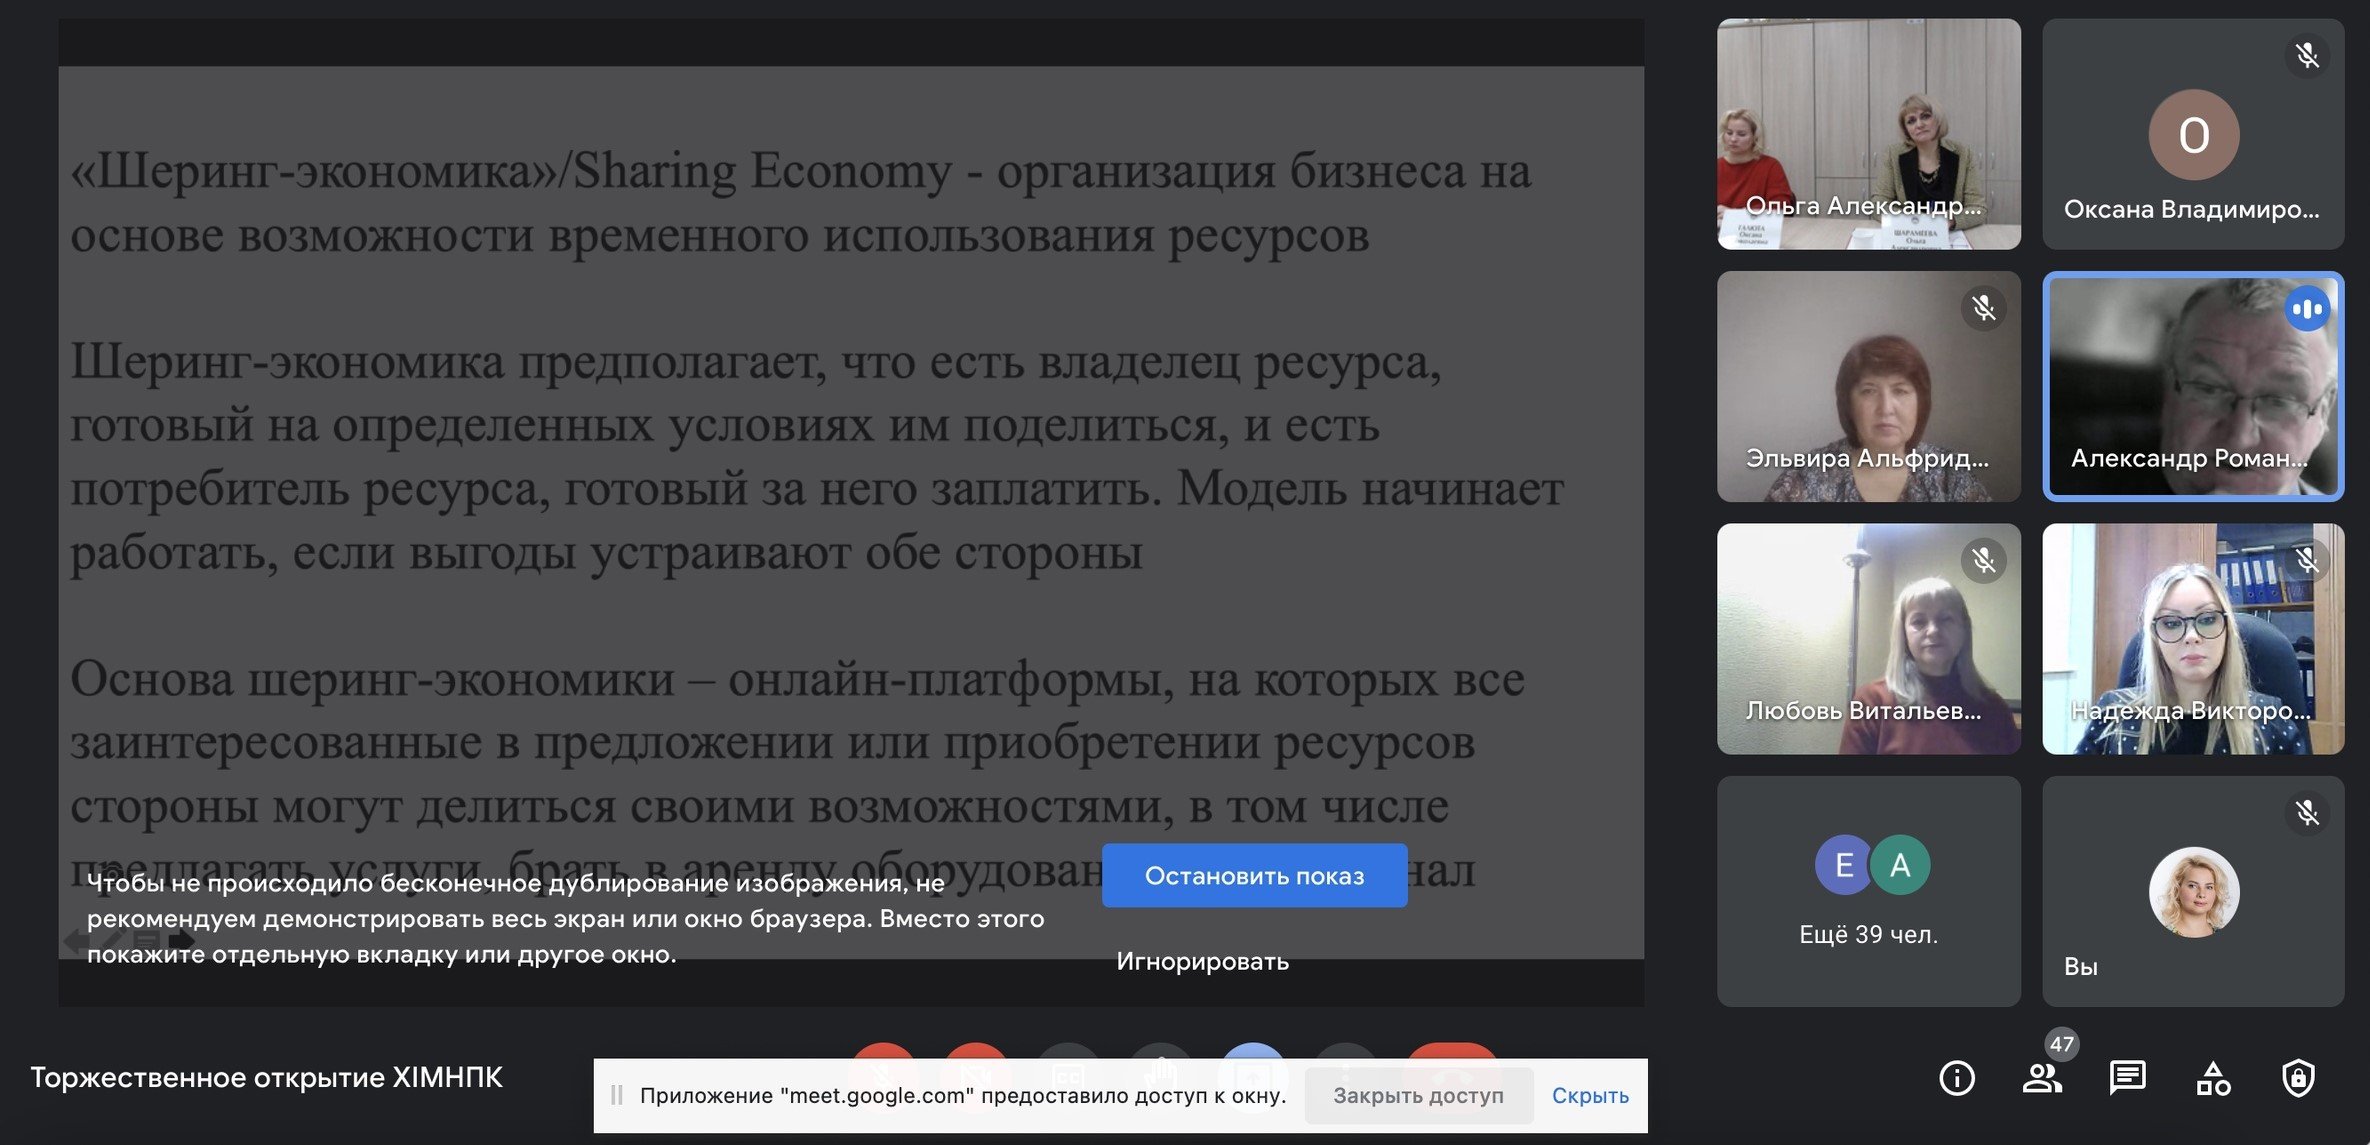Open the chat with everyone icon

[2127, 1078]
